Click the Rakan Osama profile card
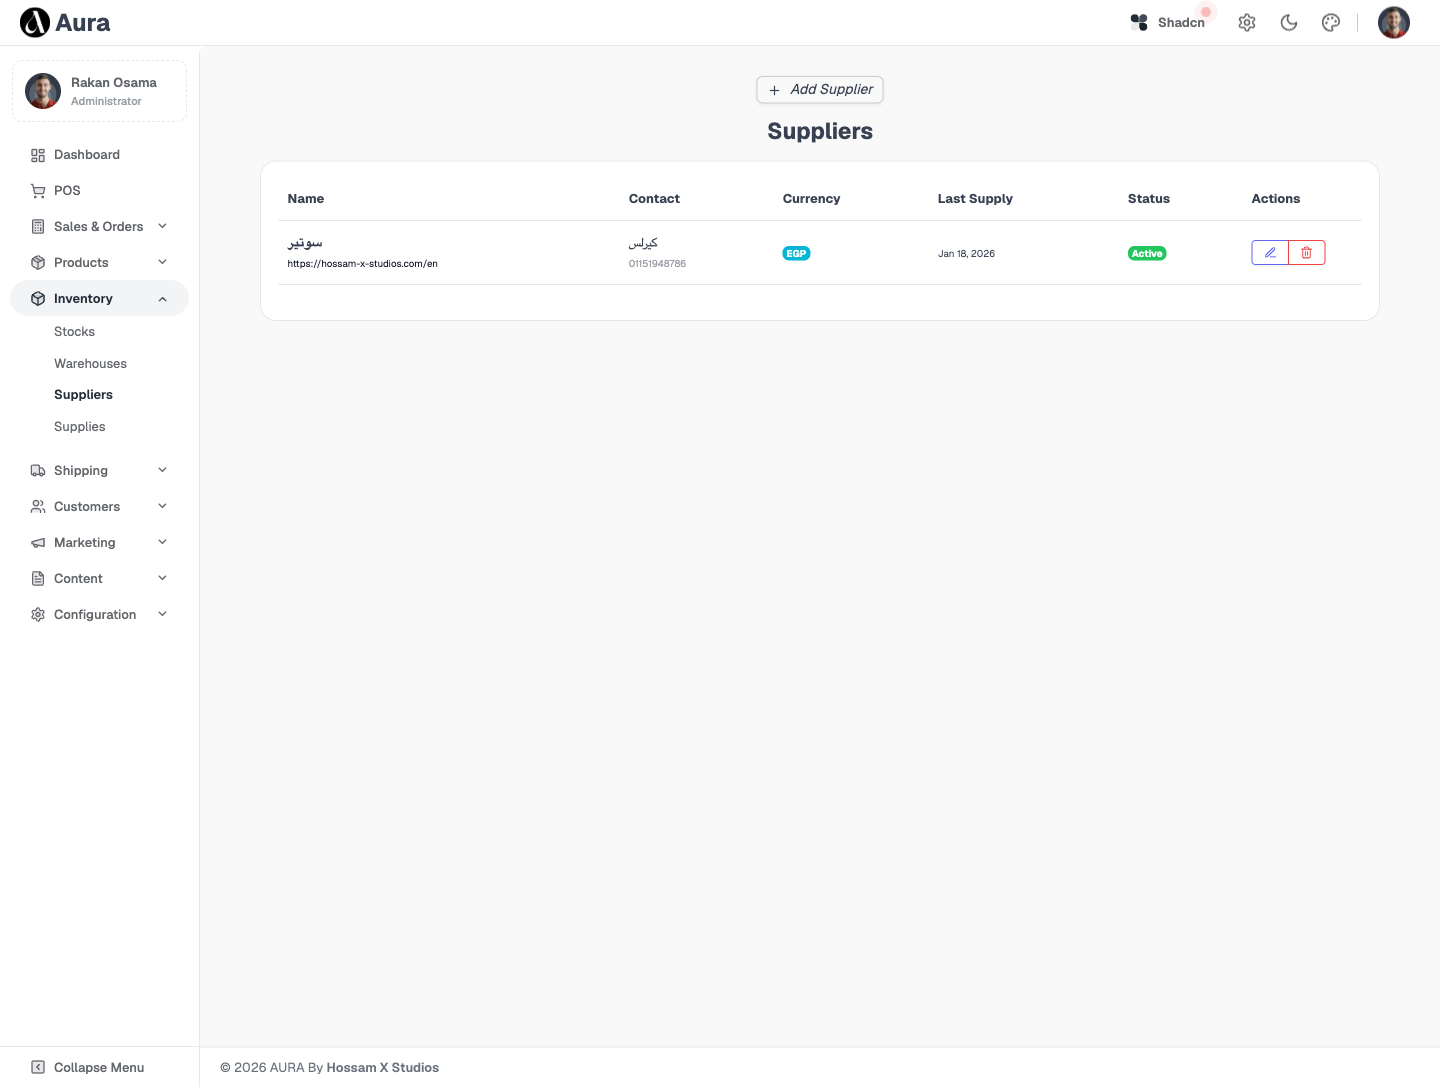The width and height of the screenshot is (1440, 1087). (x=99, y=91)
